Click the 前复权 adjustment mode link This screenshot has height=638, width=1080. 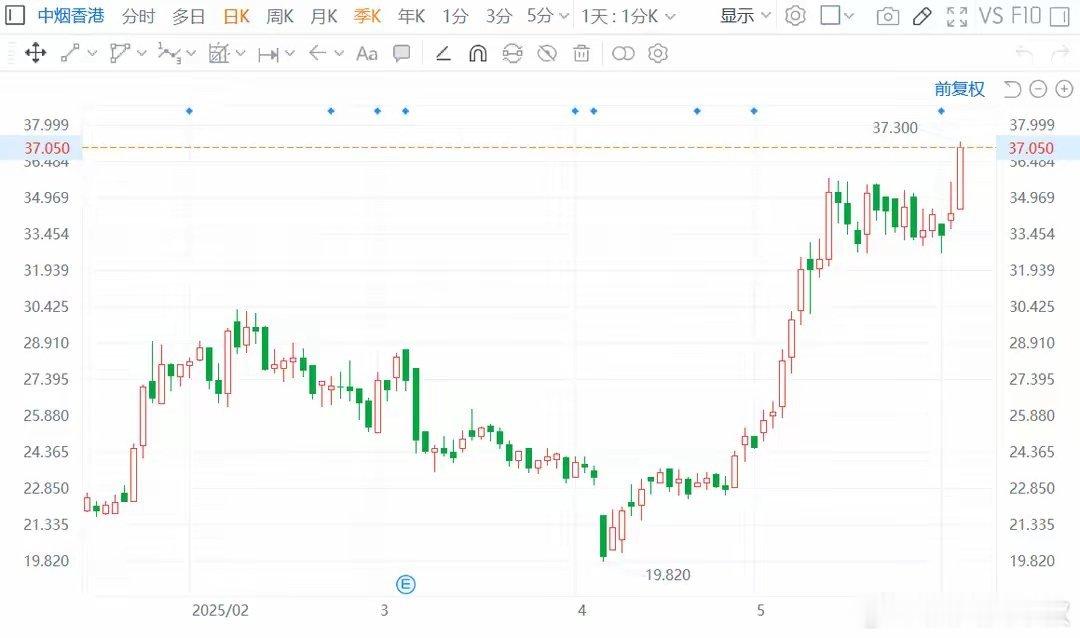(x=959, y=89)
